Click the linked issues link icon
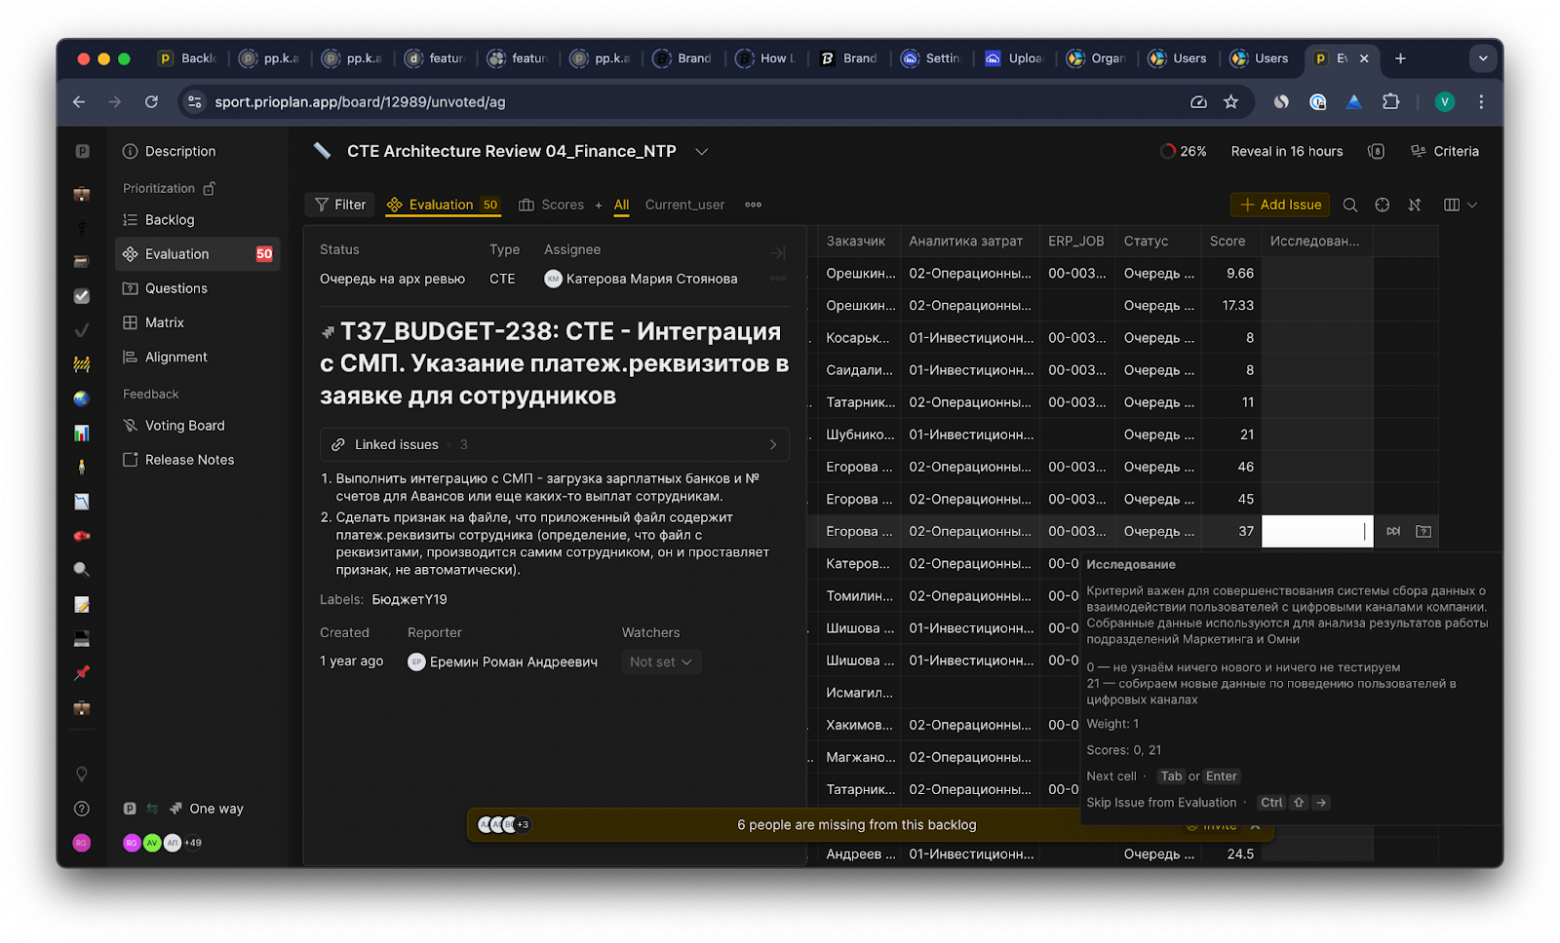 [338, 444]
